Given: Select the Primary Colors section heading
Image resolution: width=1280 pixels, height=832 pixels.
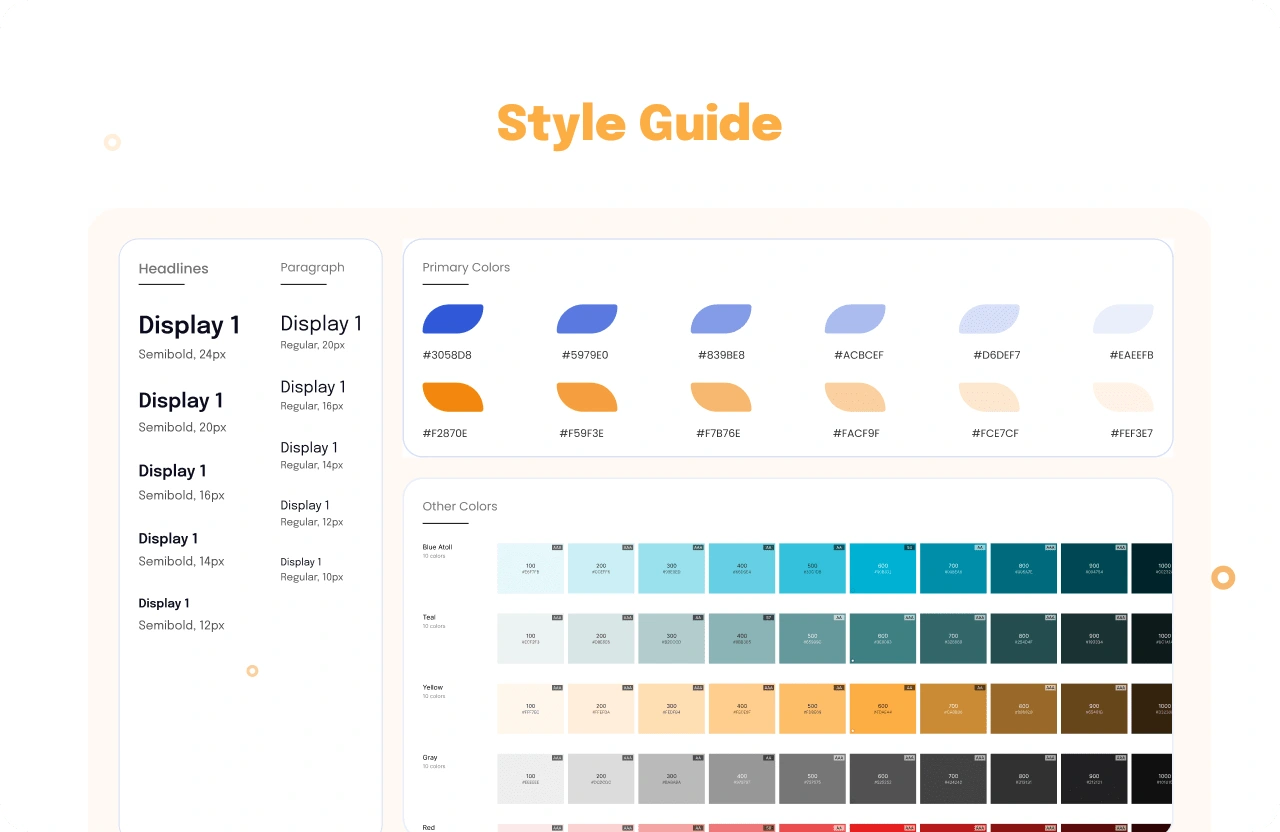Looking at the screenshot, I should pyautogui.click(x=466, y=267).
